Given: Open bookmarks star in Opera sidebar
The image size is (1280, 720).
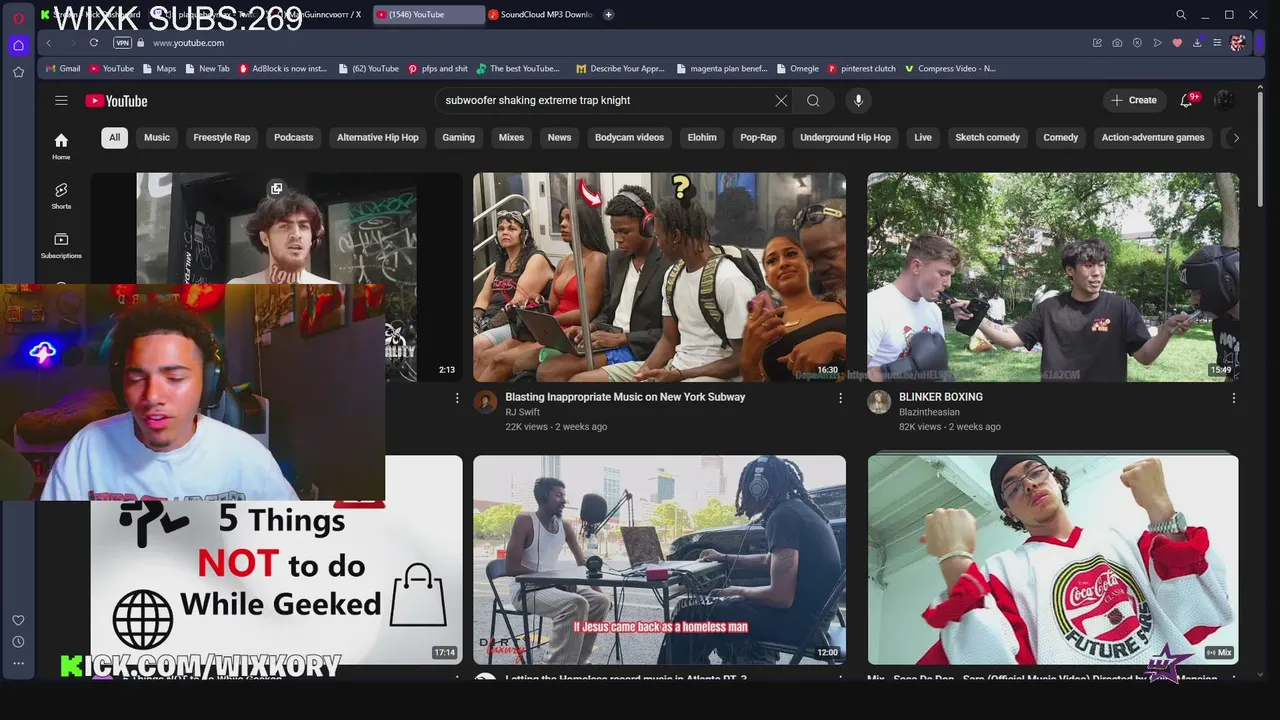Looking at the screenshot, I should [x=18, y=72].
